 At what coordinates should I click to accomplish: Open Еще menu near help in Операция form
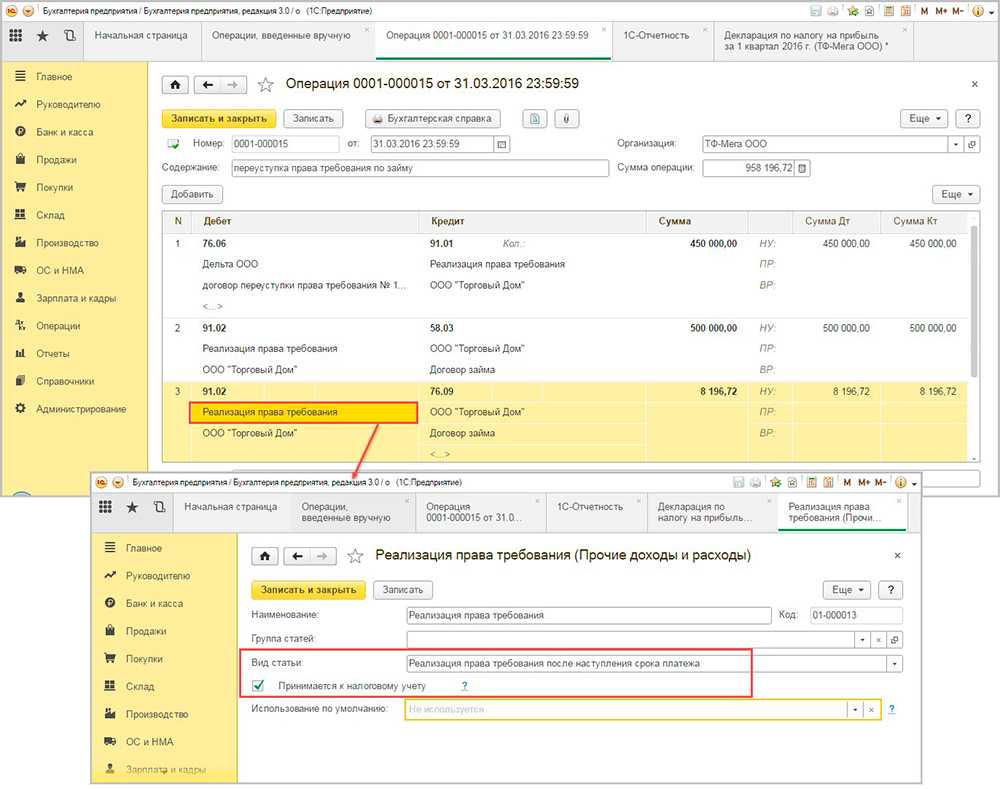pos(924,119)
